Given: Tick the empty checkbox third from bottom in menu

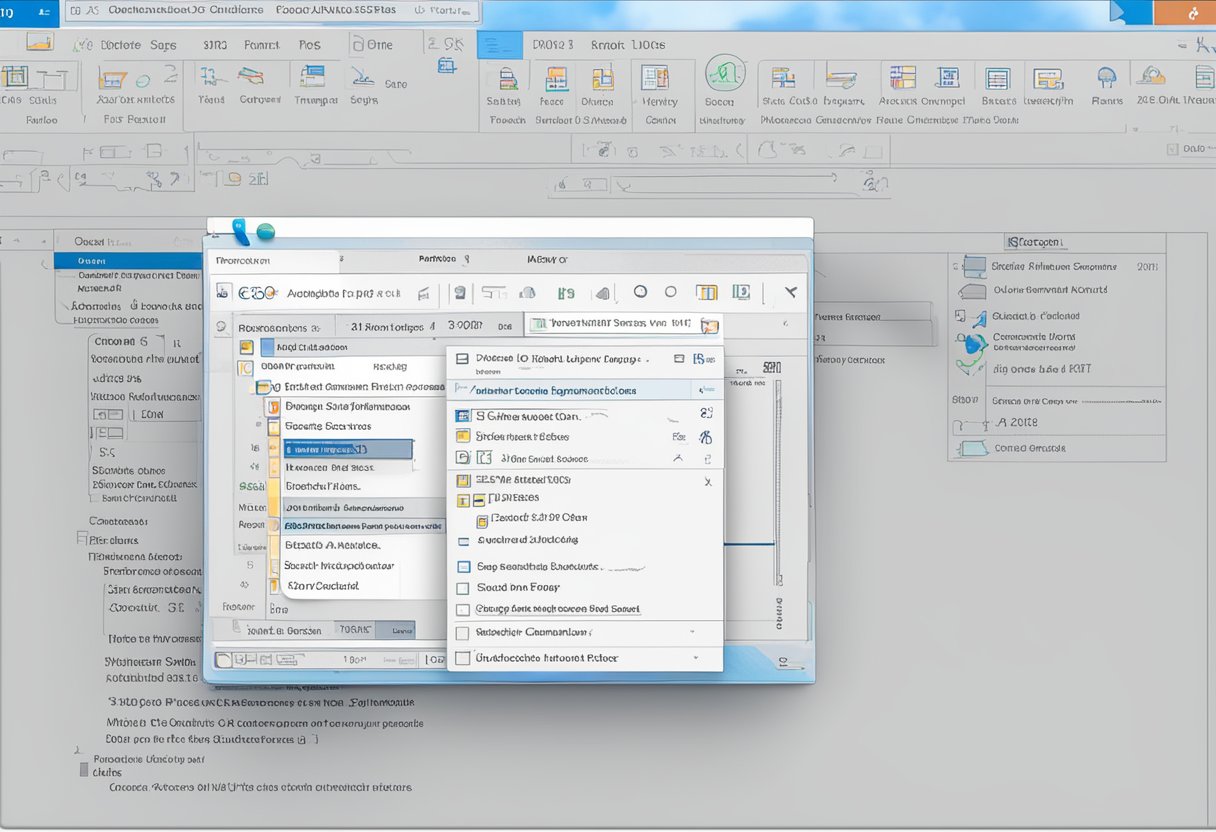Looking at the screenshot, I should pyautogui.click(x=462, y=609).
